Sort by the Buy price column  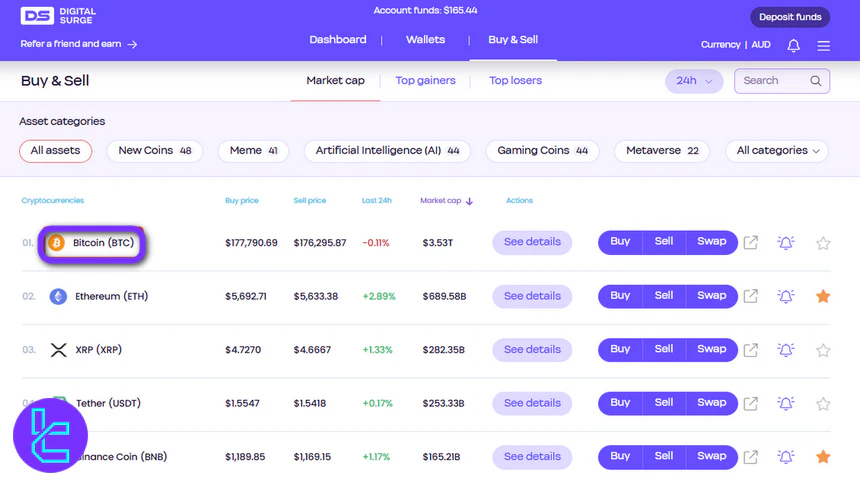pyautogui.click(x=241, y=201)
